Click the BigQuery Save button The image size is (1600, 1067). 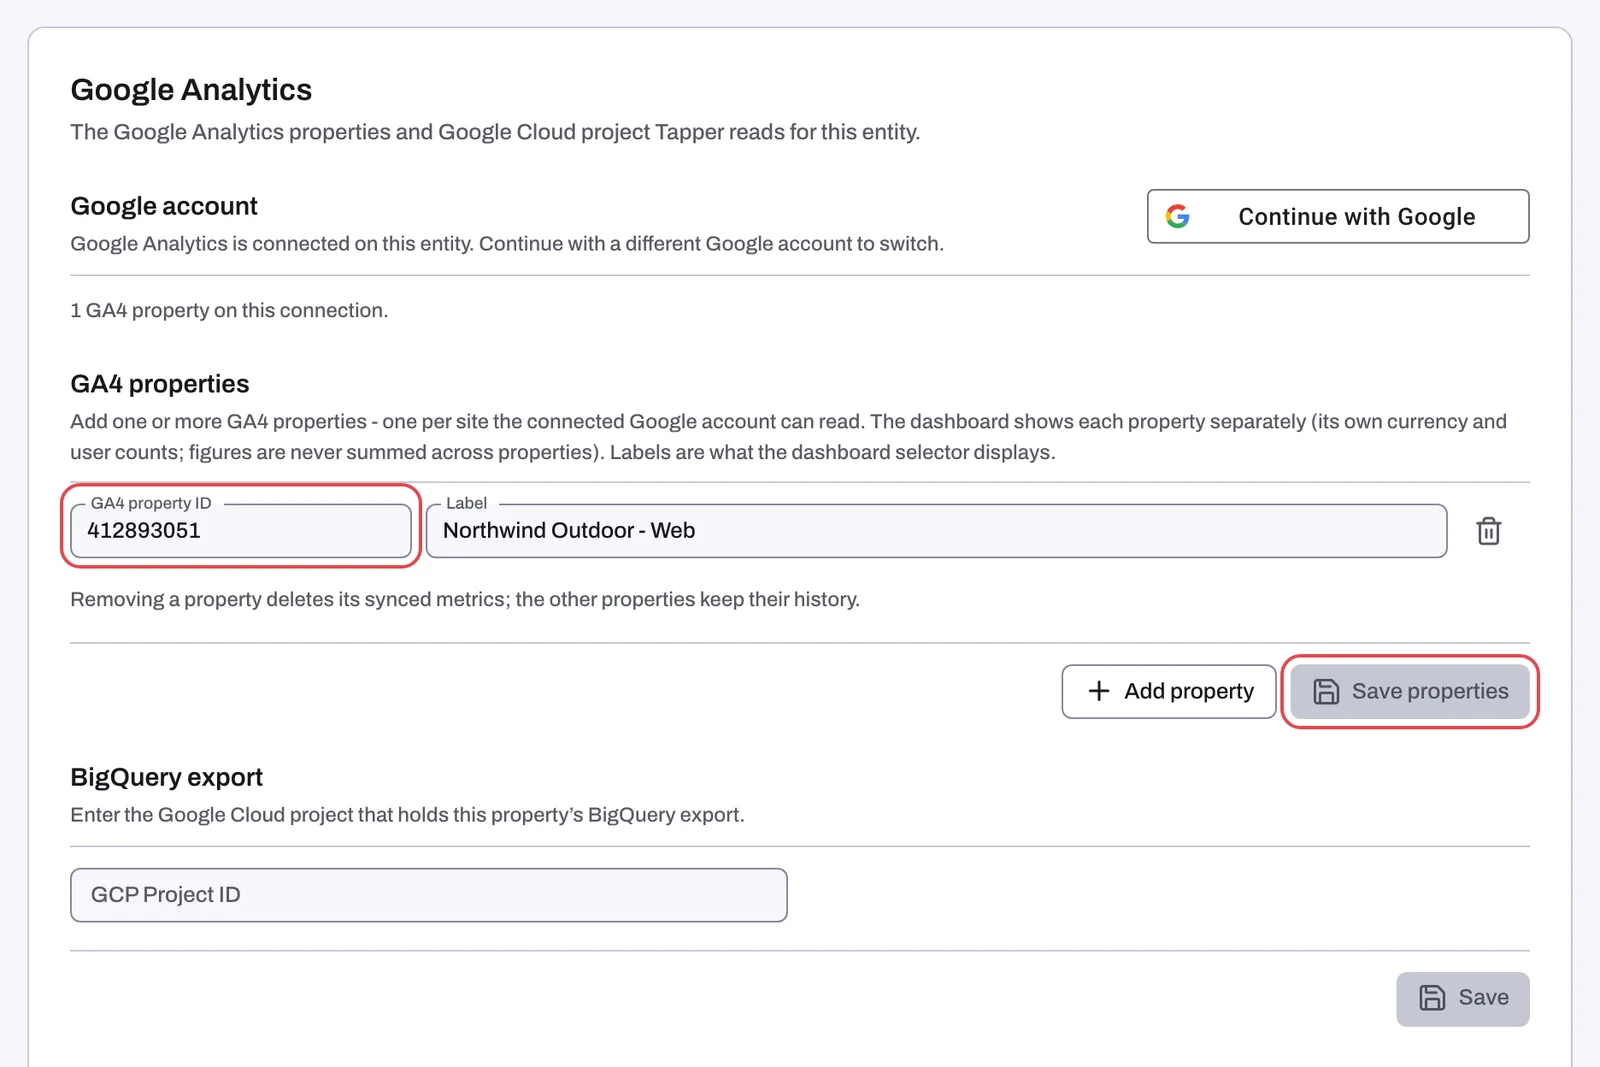[1463, 998]
